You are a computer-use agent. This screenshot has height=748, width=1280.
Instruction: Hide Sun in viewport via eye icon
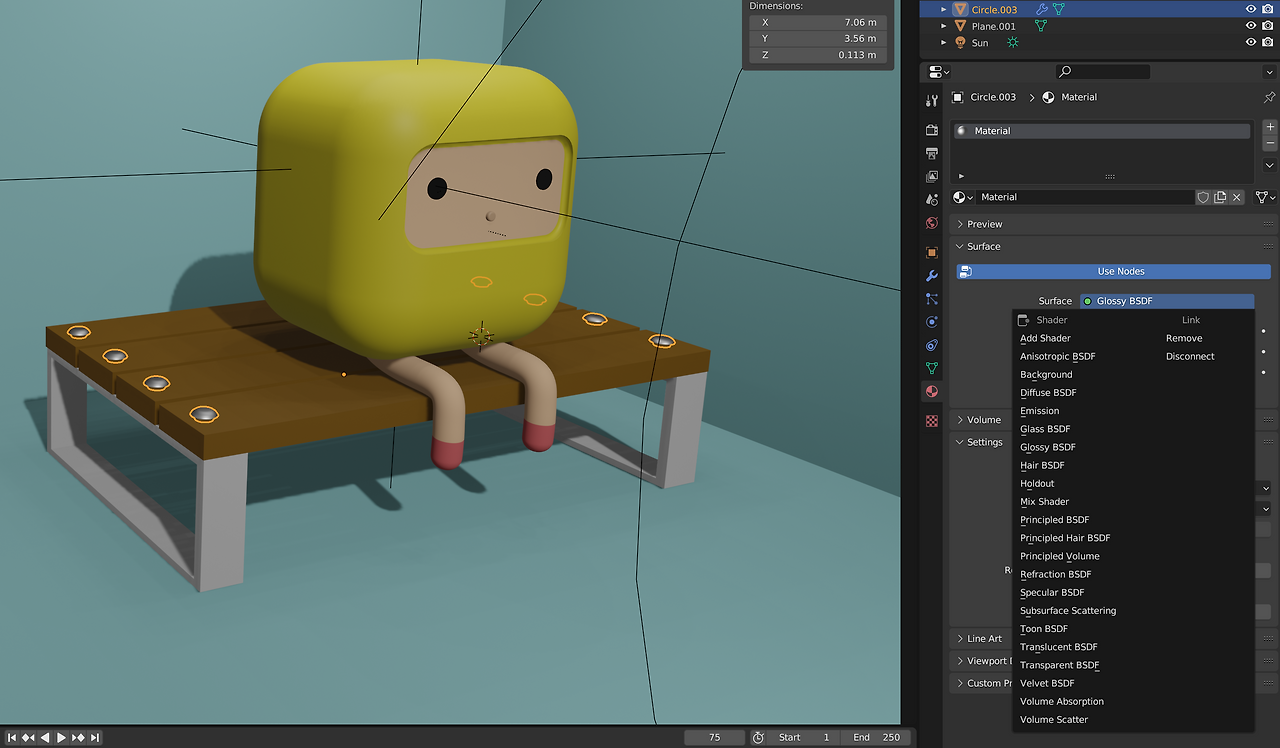point(1250,42)
